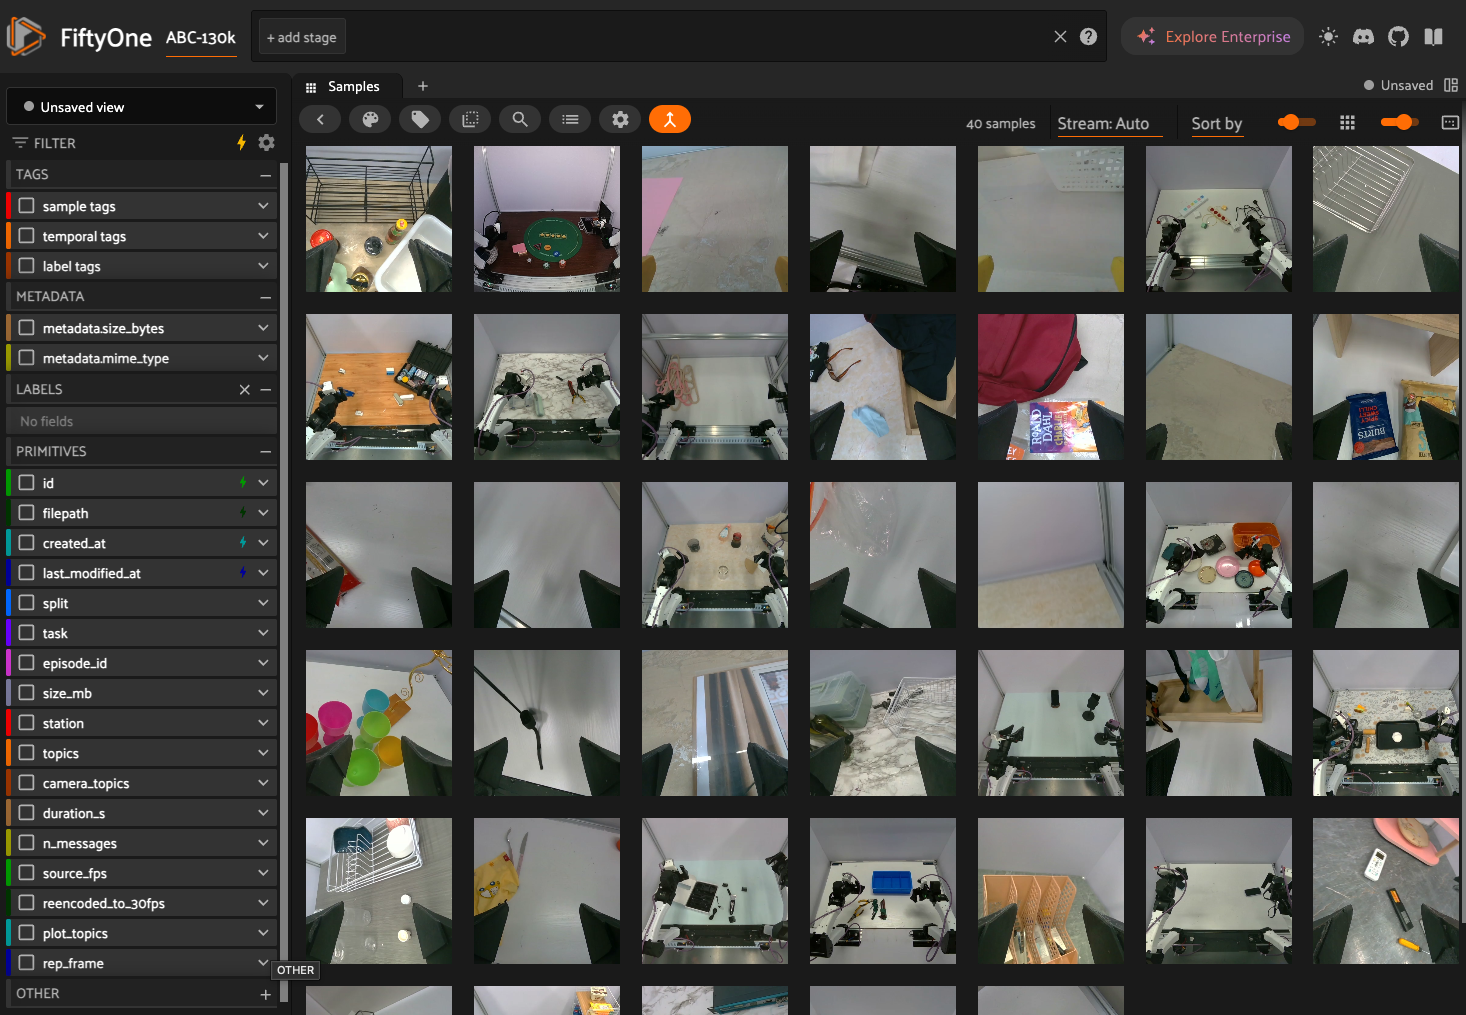This screenshot has height=1015, width=1466.
Task: Check the duration_s field checkbox
Action: pyautogui.click(x=27, y=813)
